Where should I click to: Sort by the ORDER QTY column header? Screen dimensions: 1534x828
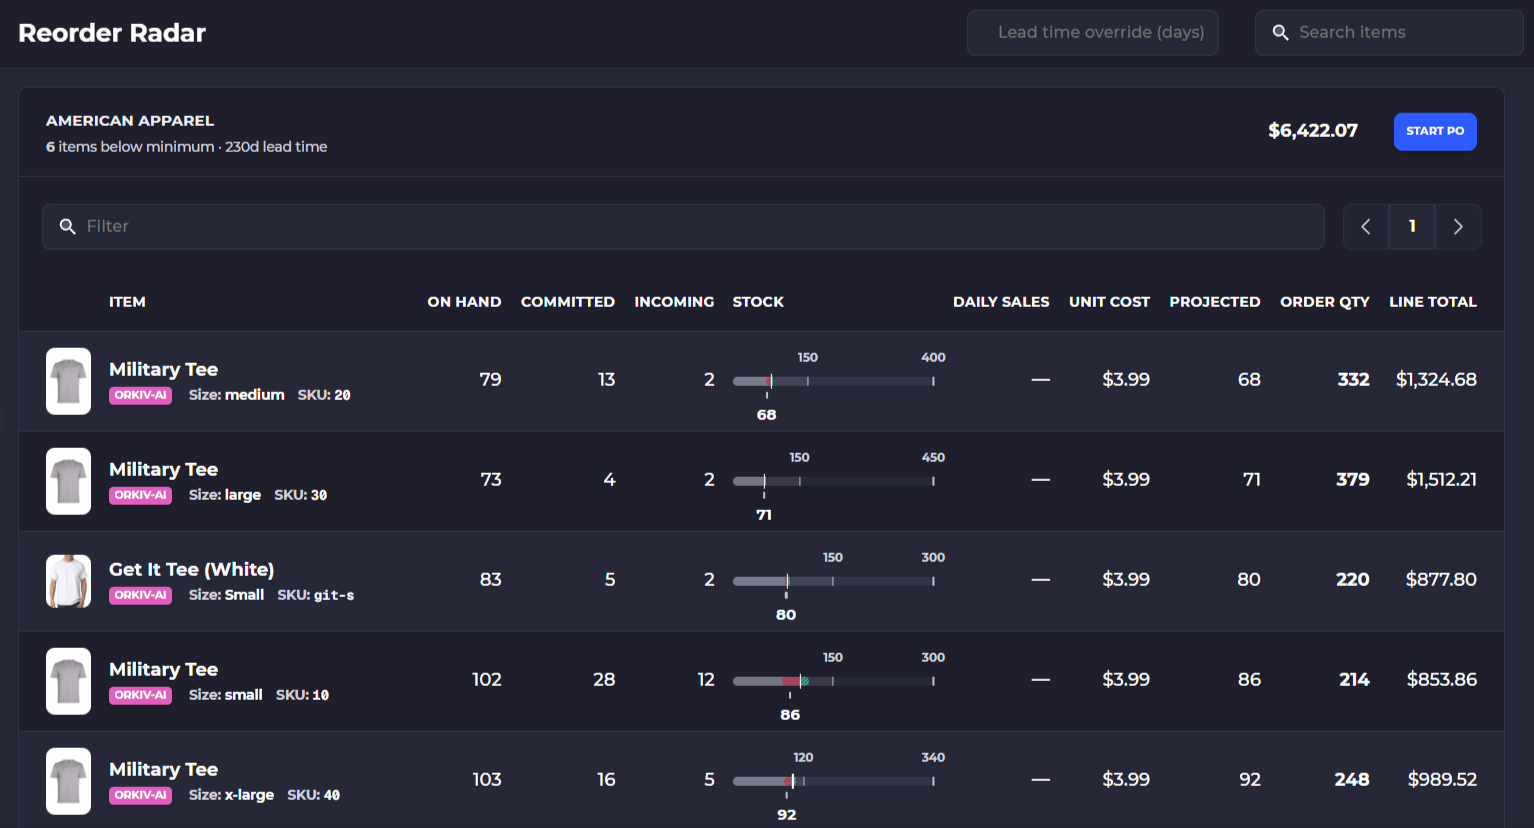(x=1325, y=302)
